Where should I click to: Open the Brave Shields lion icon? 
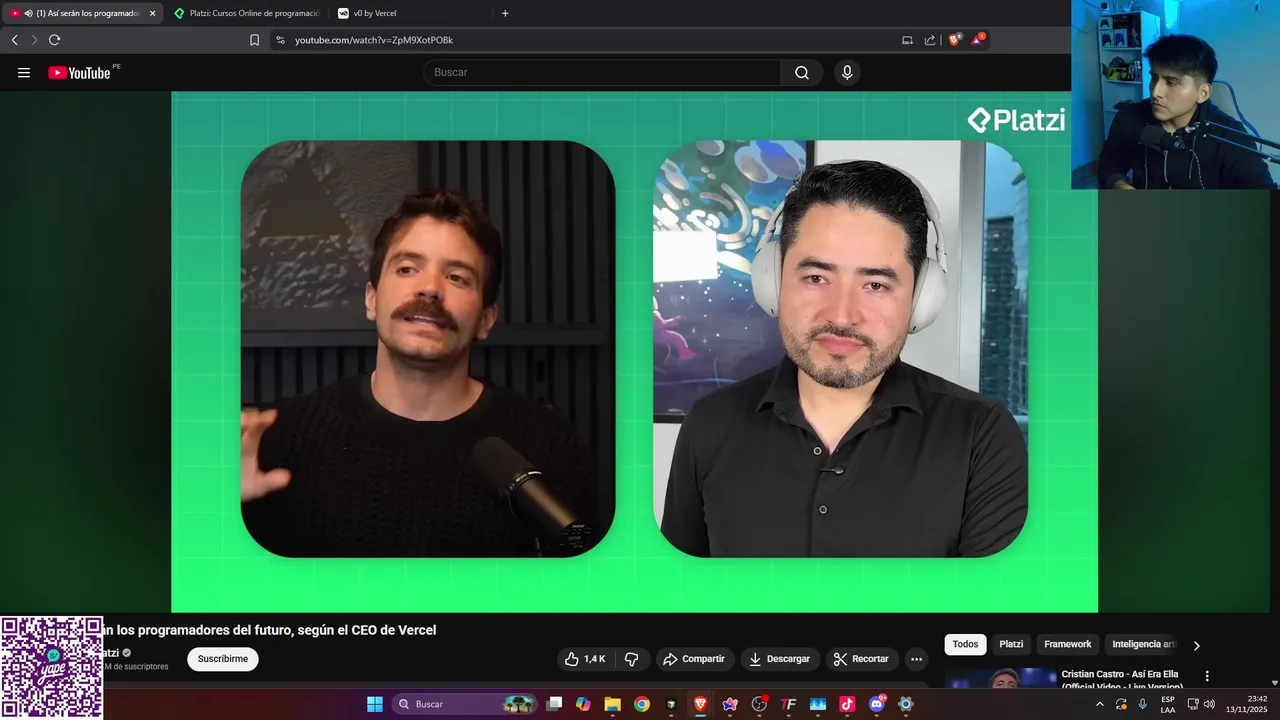(954, 40)
